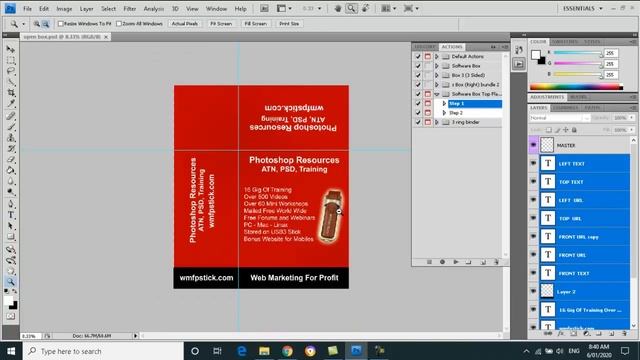Screen dimensions: 640x360
Task: Open the Layer menu
Action: tap(86, 9)
